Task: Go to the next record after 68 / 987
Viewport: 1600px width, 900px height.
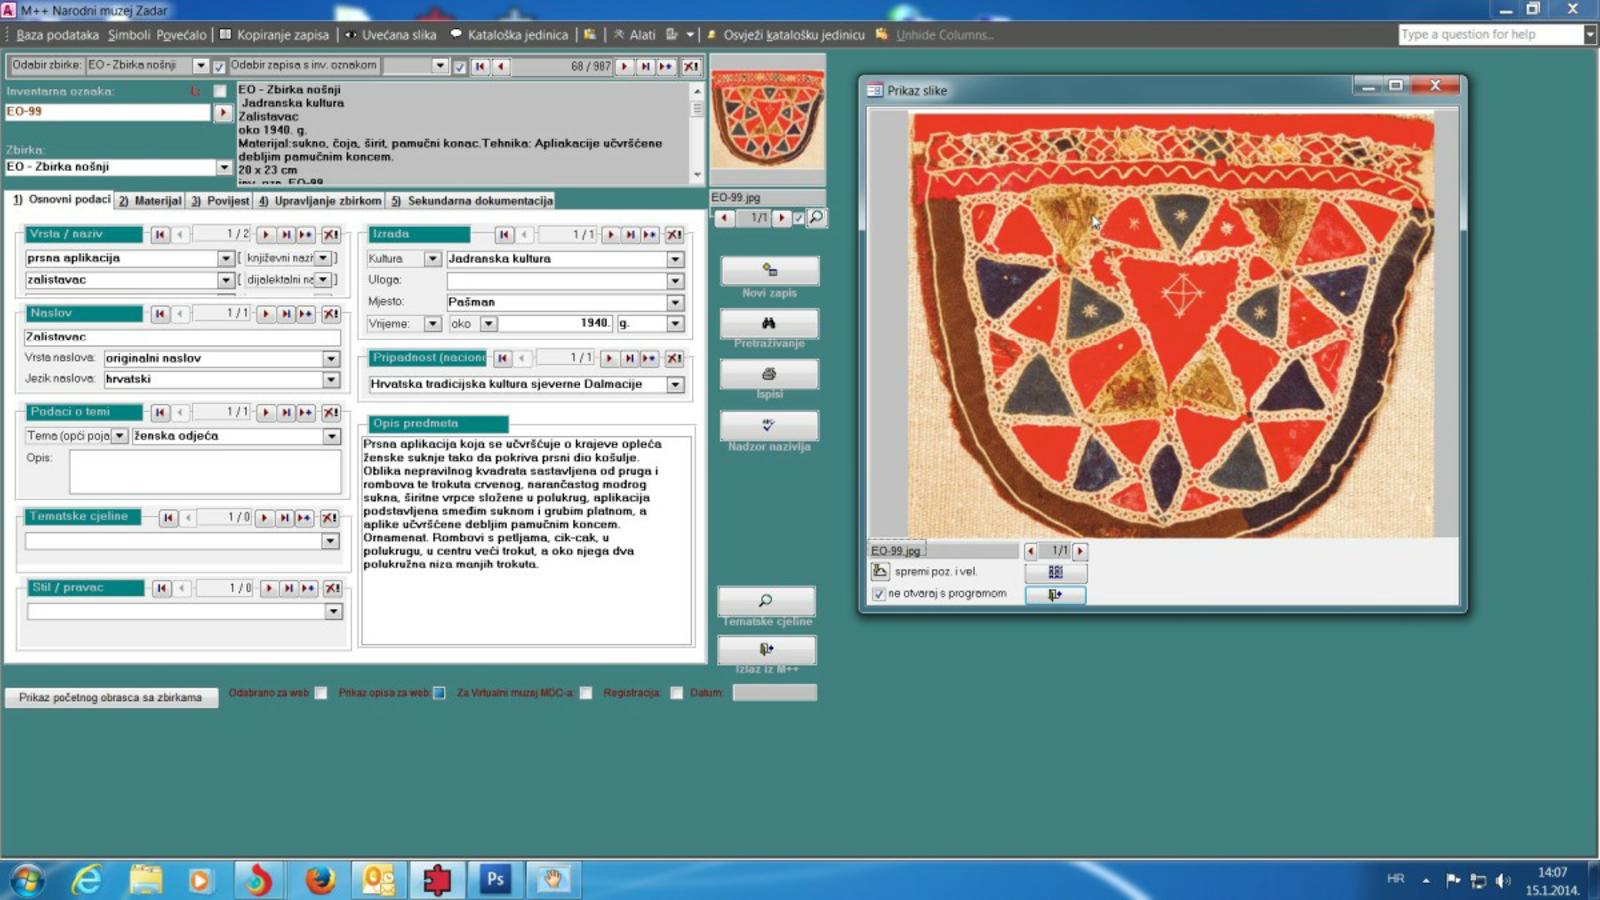Action: coord(624,66)
